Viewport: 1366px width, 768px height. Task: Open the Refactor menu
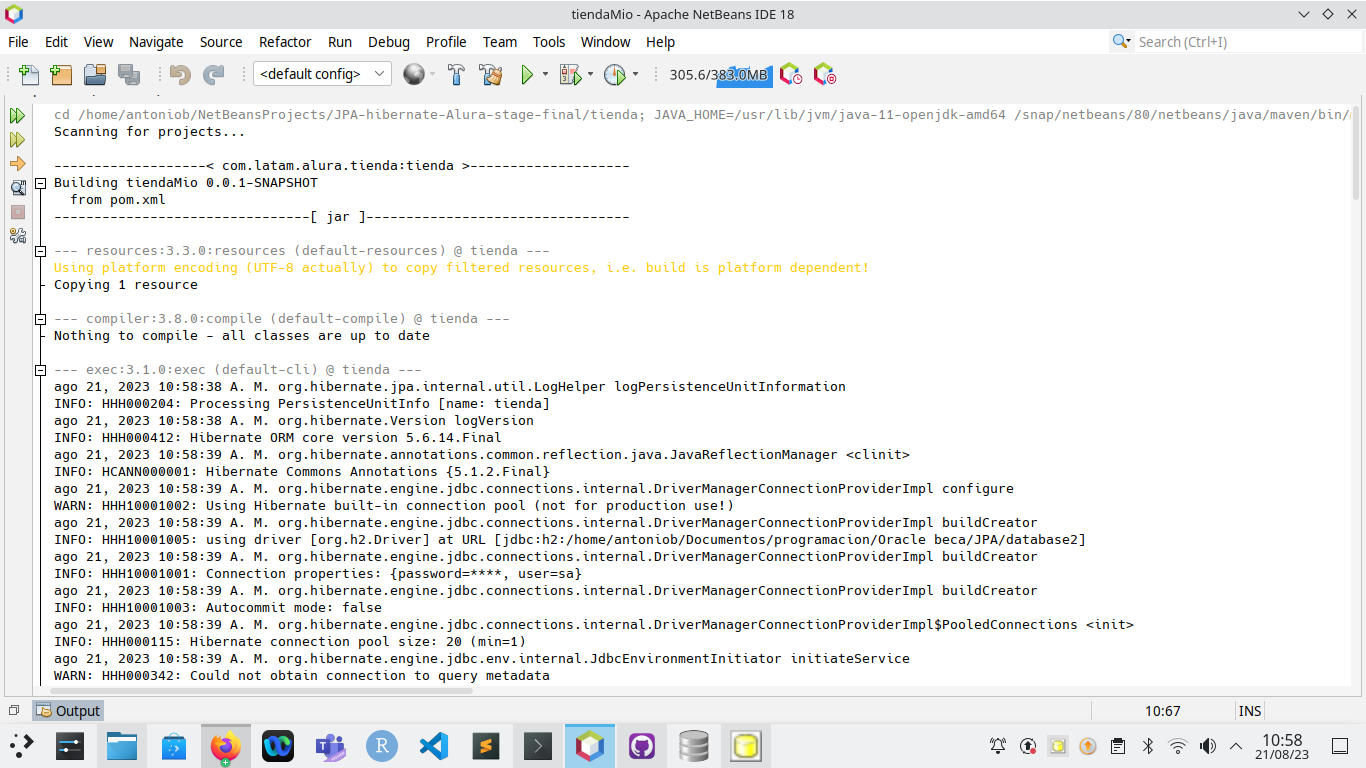point(285,42)
